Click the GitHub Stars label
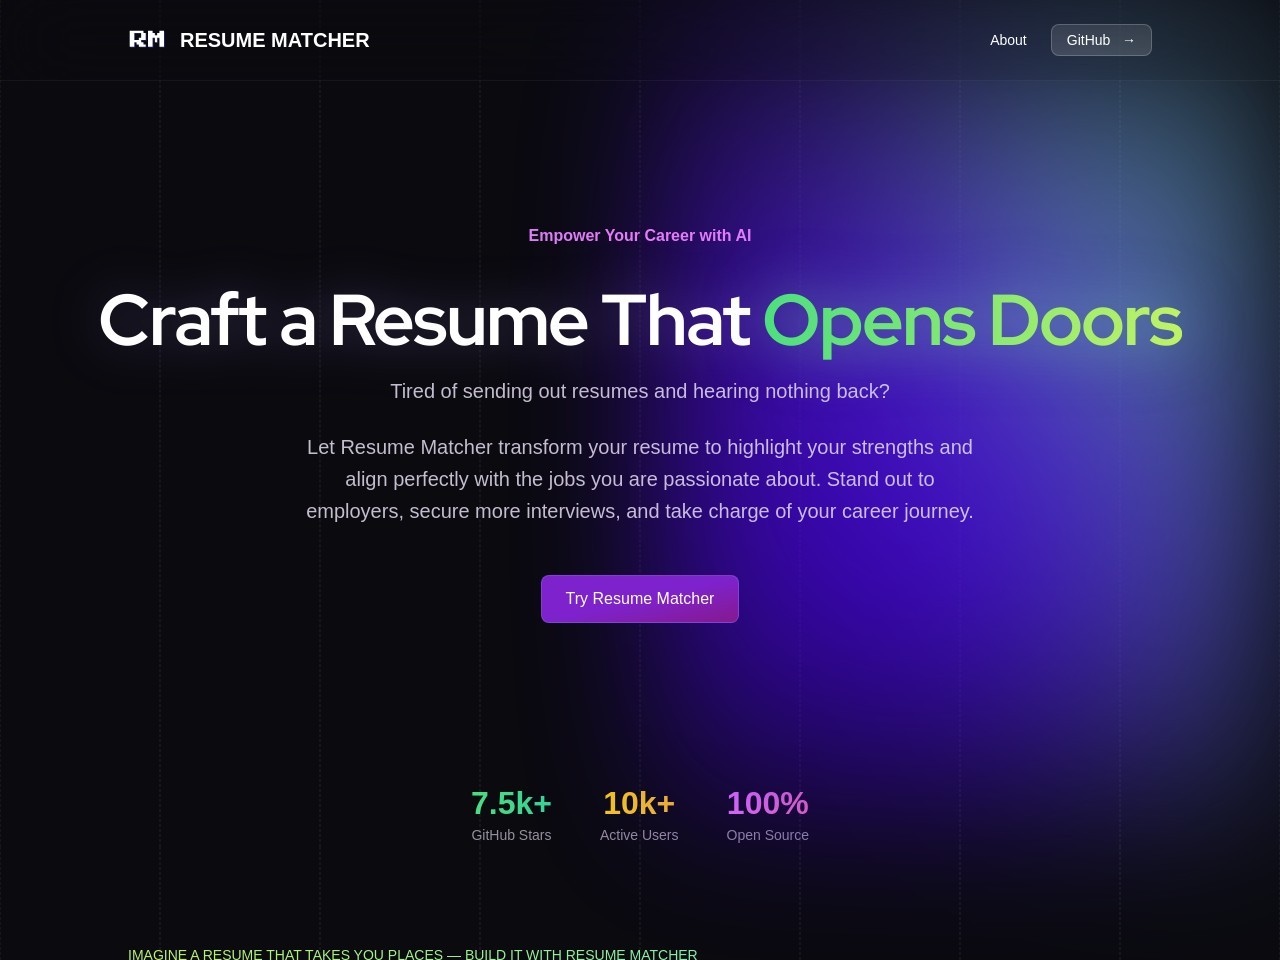Image resolution: width=1280 pixels, height=960 pixels. pyautogui.click(x=511, y=835)
